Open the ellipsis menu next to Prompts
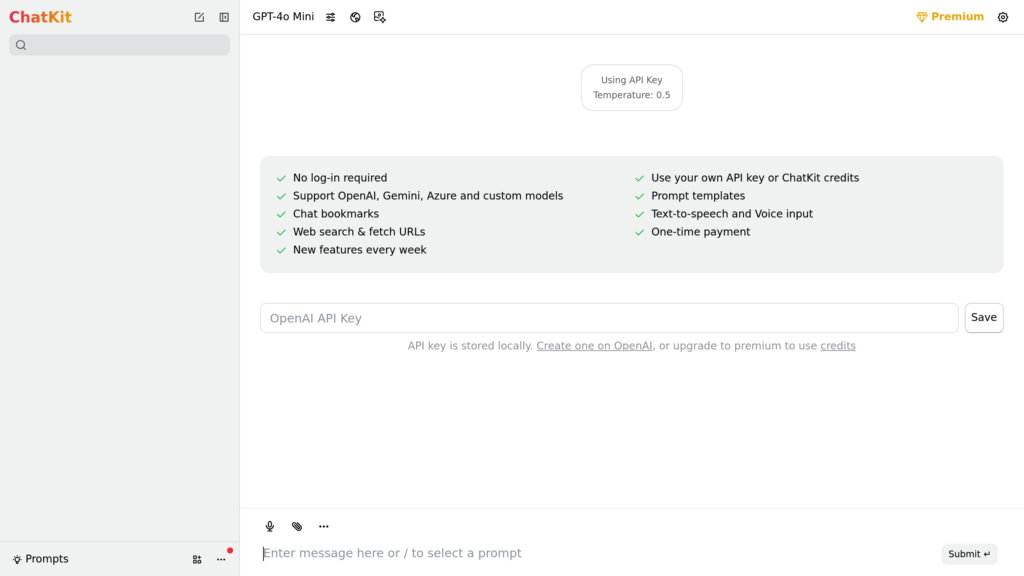1024x576 pixels. (221, 559)
